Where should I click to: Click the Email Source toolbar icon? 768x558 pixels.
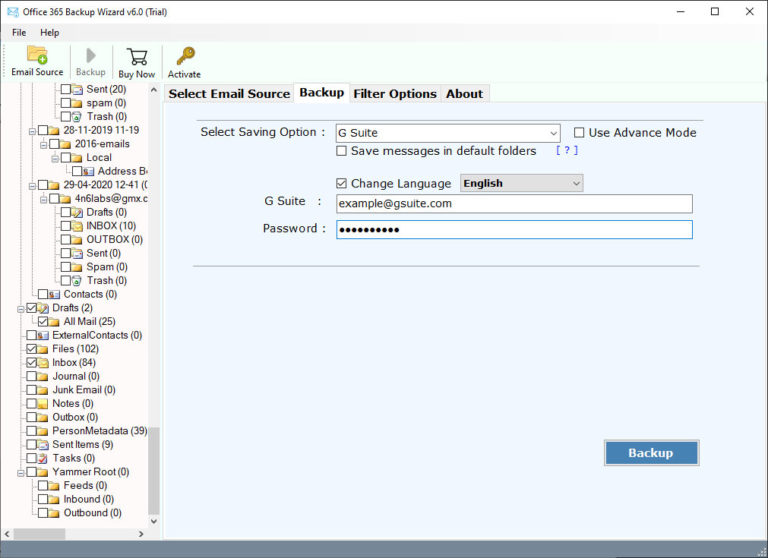tap(37, 55)
